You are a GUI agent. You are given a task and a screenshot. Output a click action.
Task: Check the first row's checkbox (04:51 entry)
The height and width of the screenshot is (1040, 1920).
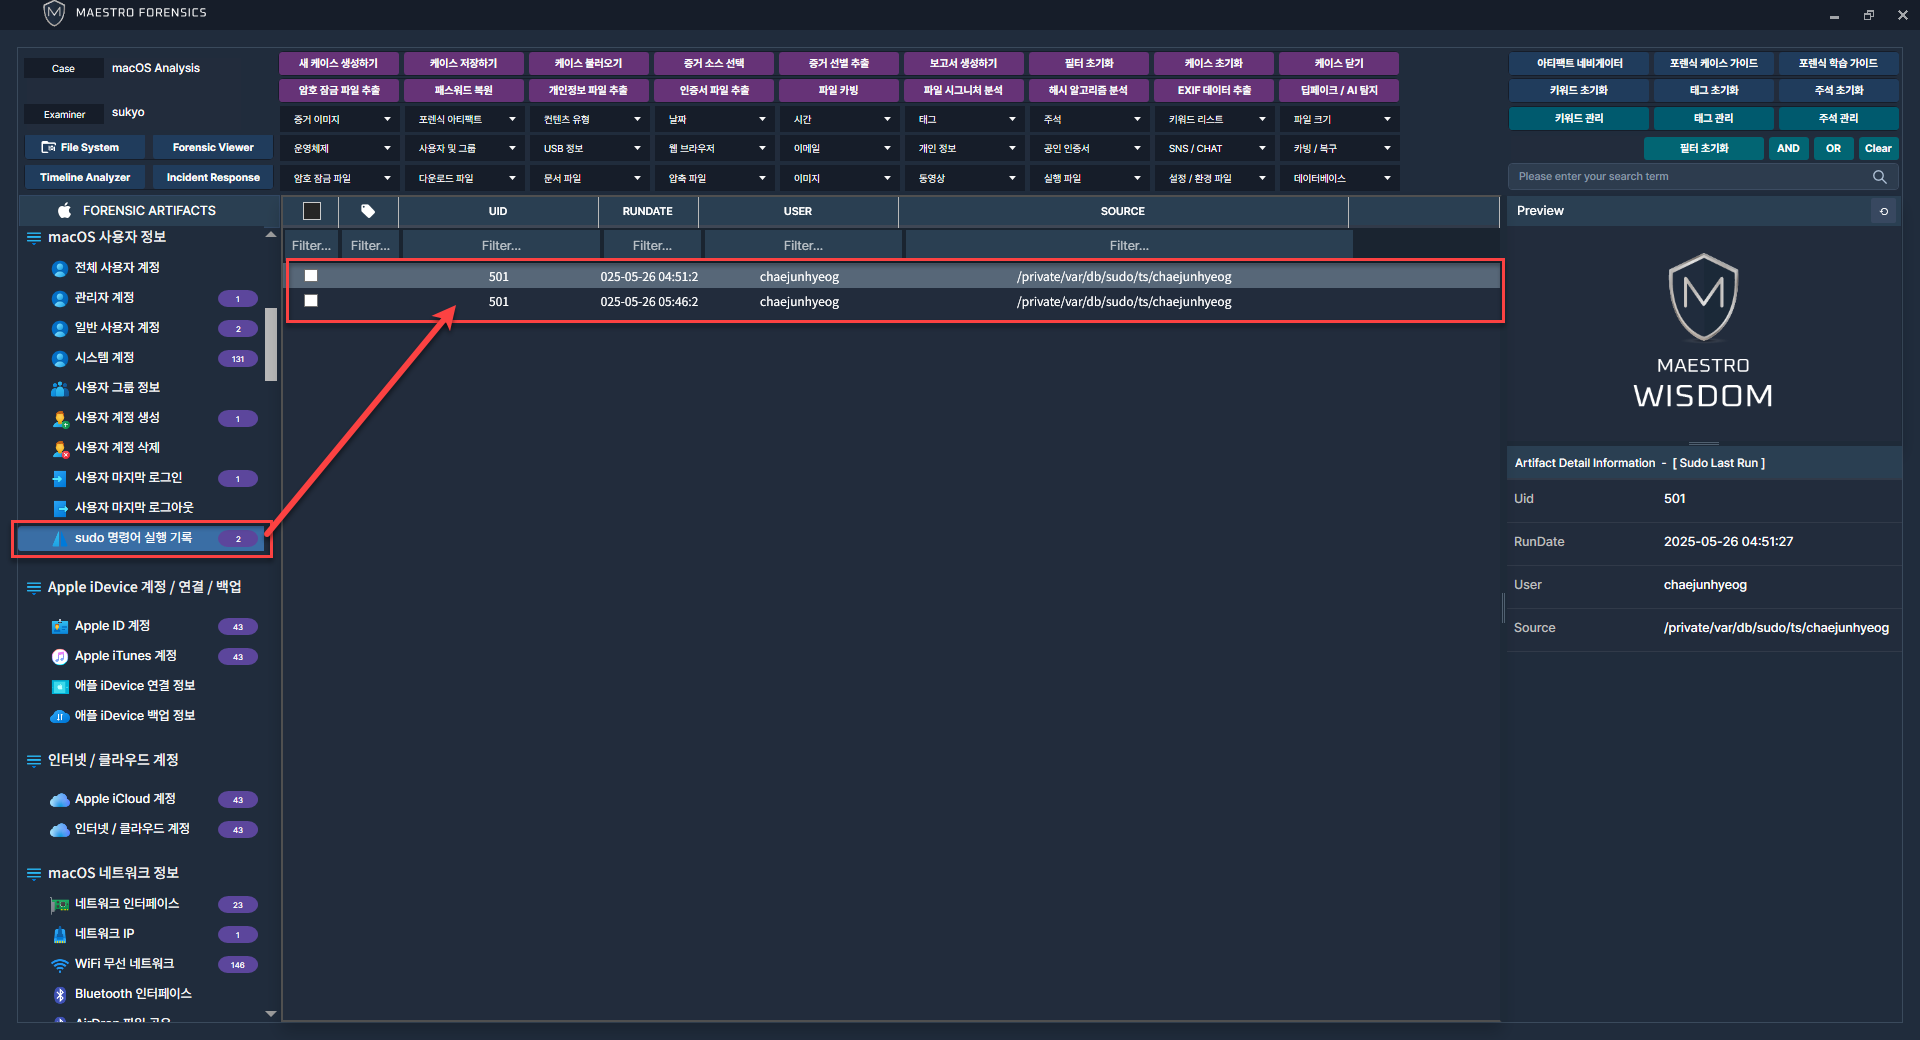point(311,276)
